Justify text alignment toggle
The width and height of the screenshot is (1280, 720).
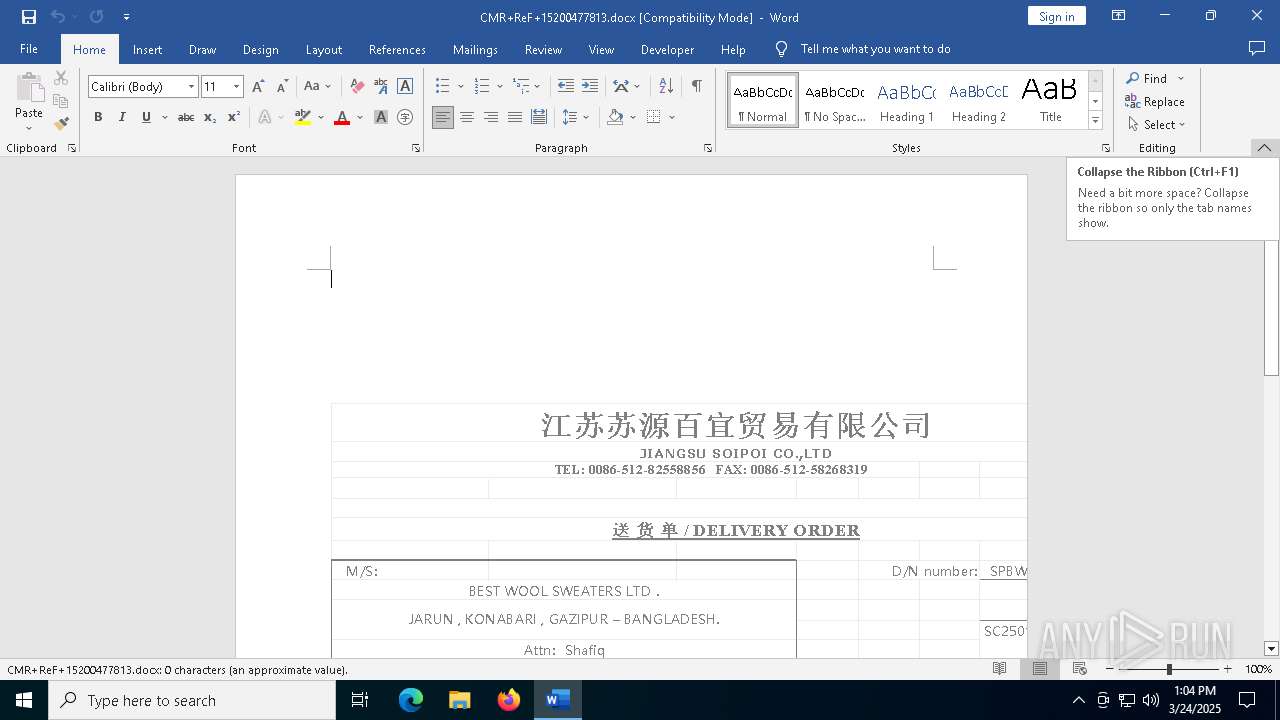click(515, 118)
